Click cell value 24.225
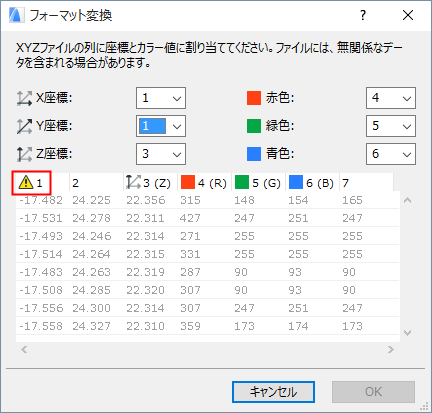 click(91, 200)
